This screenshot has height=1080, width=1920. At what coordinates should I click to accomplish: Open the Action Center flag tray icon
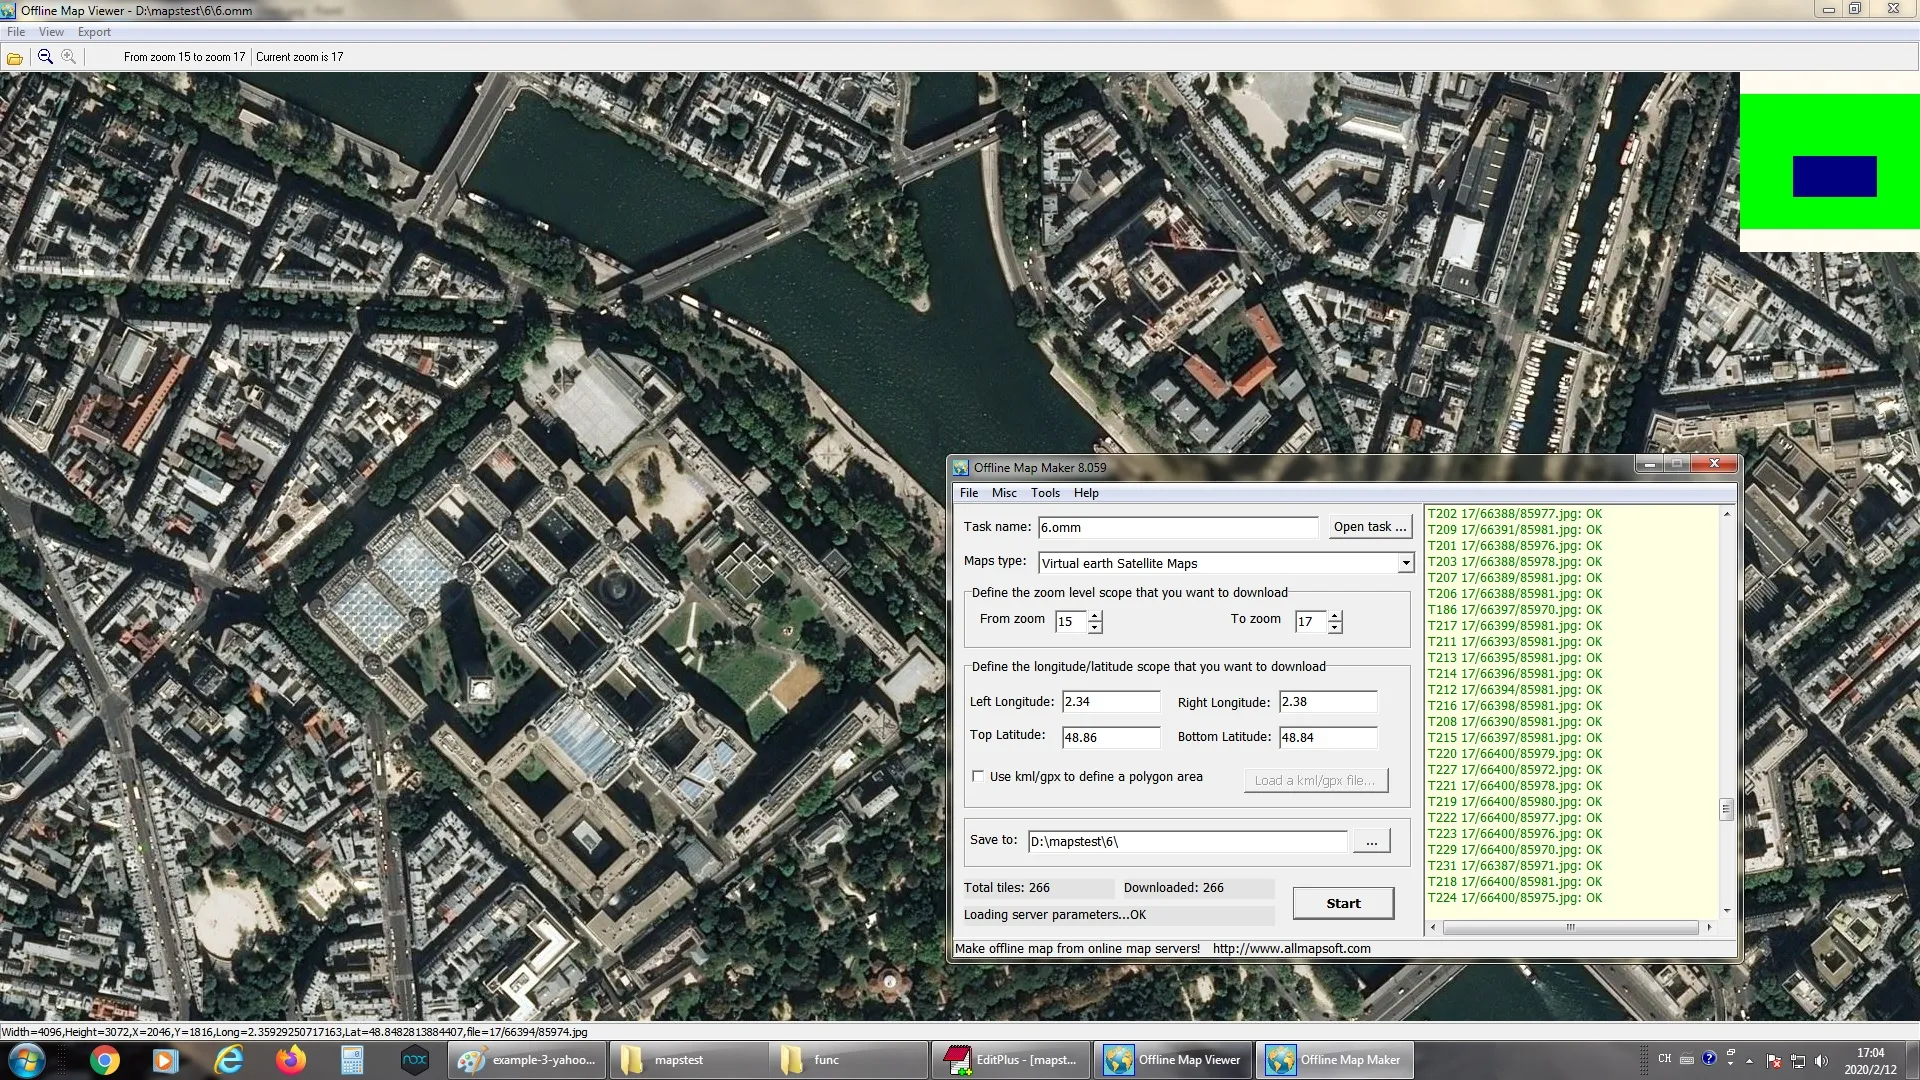[1774, 1061]
